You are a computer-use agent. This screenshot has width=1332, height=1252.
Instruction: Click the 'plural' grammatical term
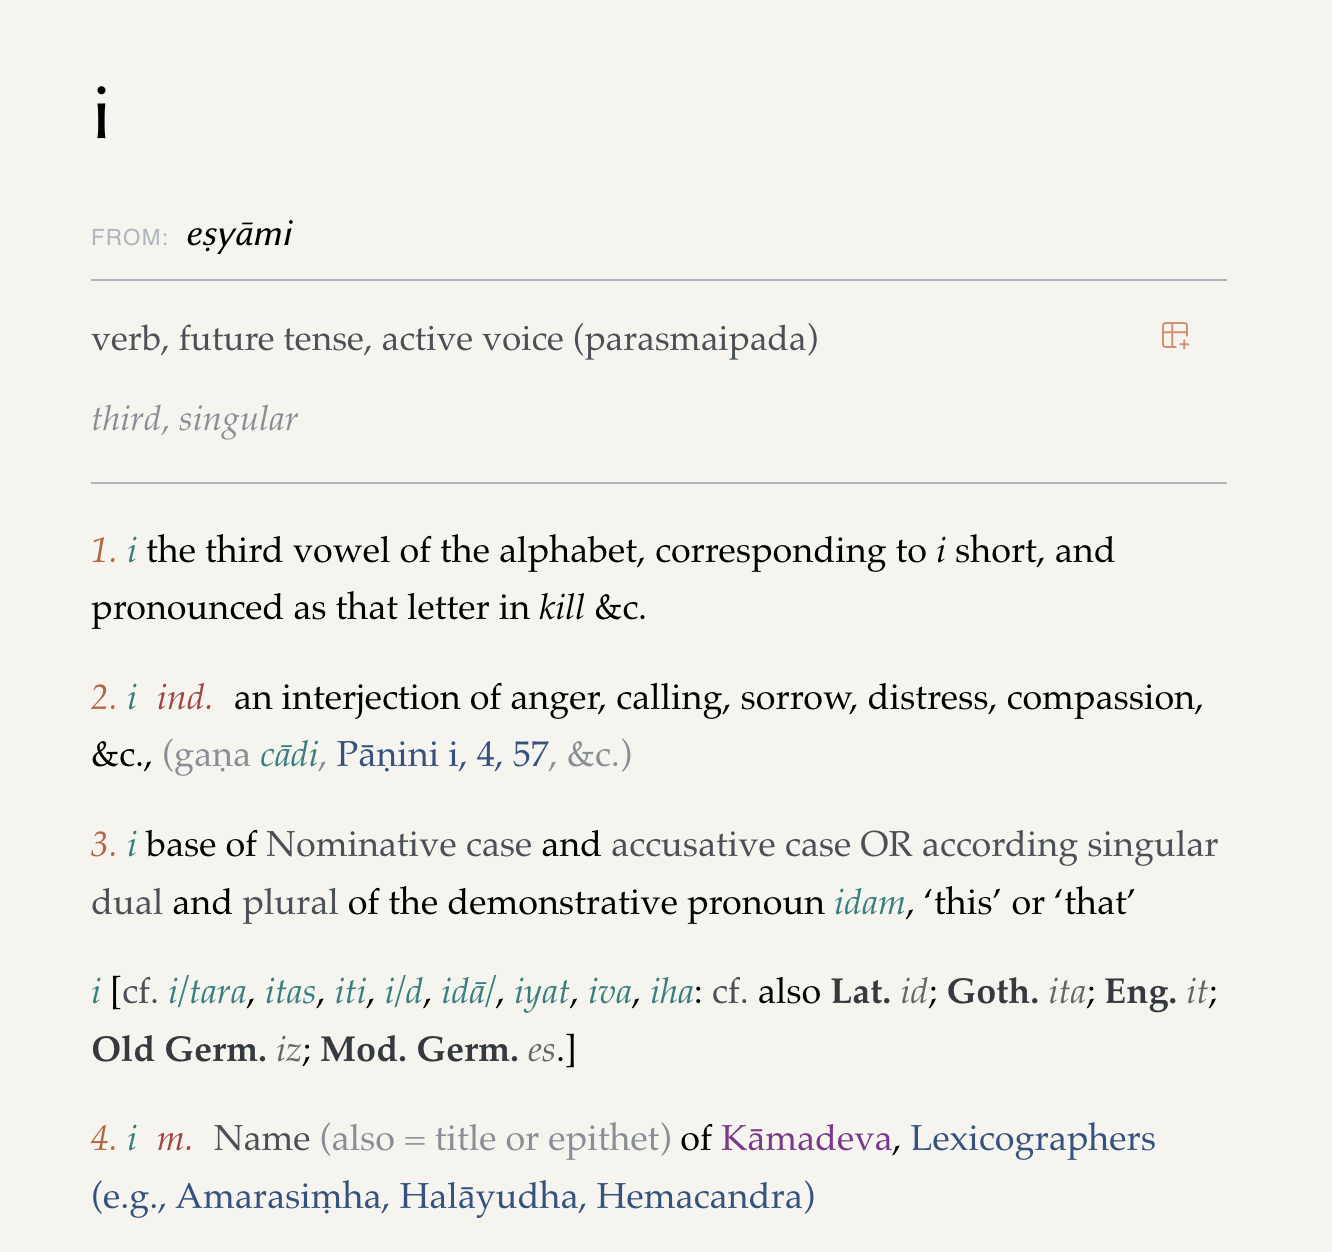[290, 903]
